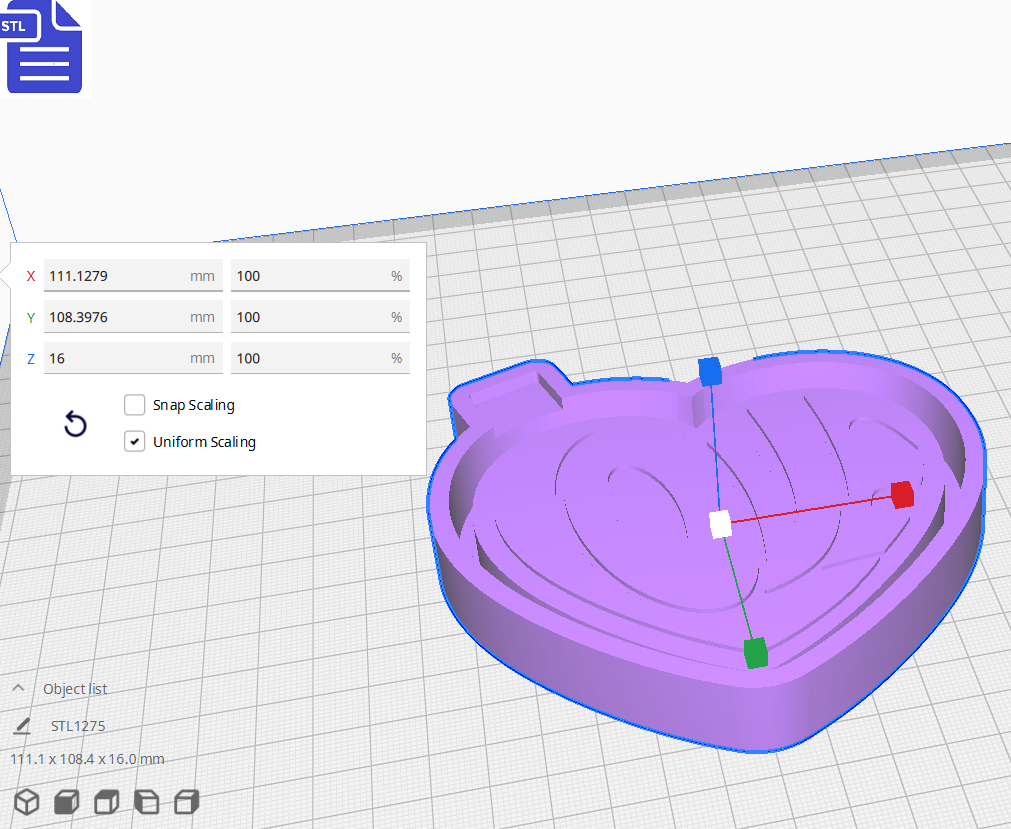
Task: Collapse the Object list panel
Action: (x=18, y=688)
